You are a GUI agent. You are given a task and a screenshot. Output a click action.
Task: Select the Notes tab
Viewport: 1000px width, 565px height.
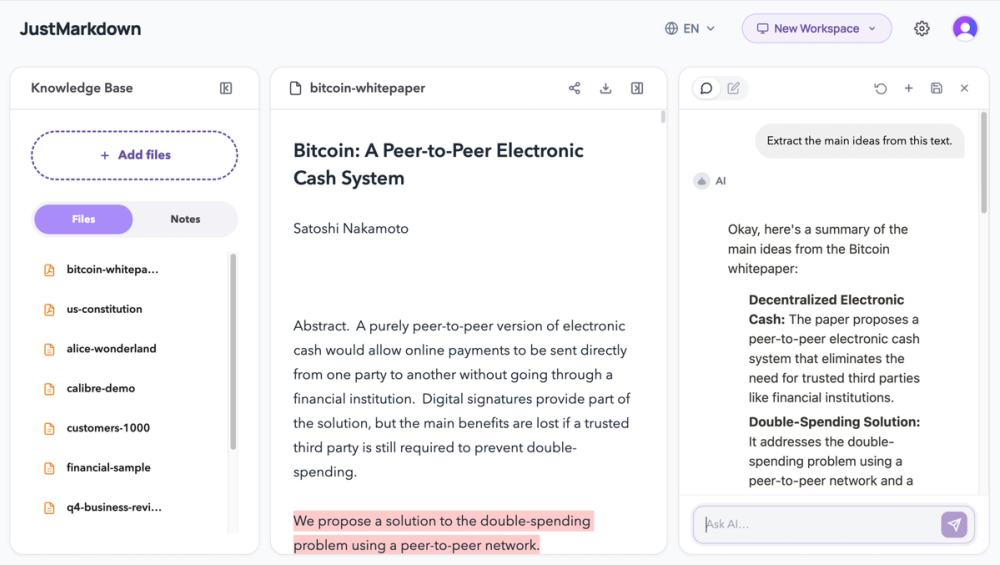[185, 219]
